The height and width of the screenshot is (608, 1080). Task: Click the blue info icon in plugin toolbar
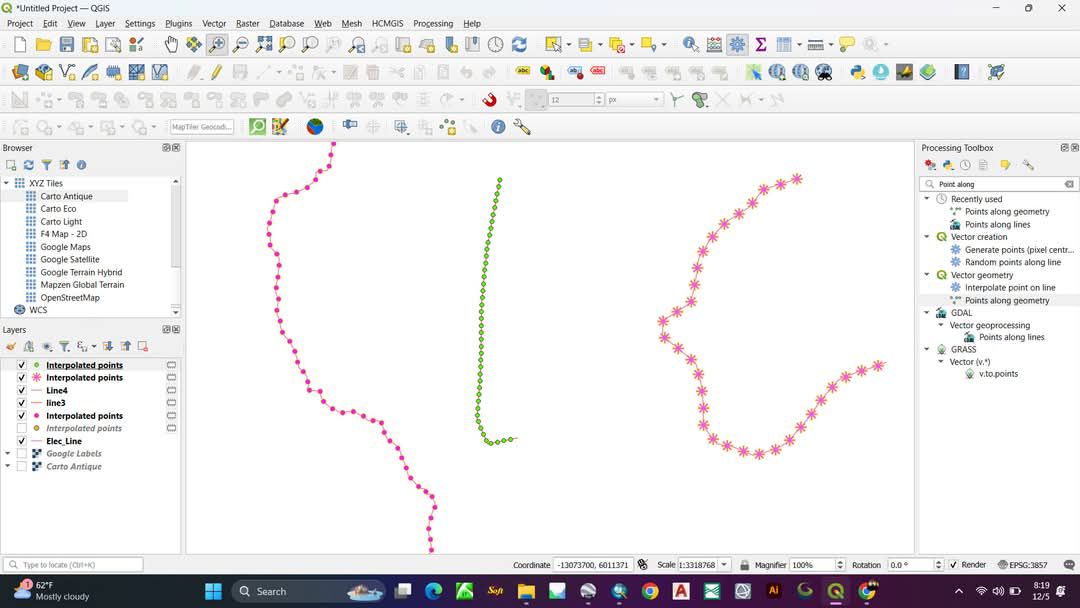tap(498, 127)
